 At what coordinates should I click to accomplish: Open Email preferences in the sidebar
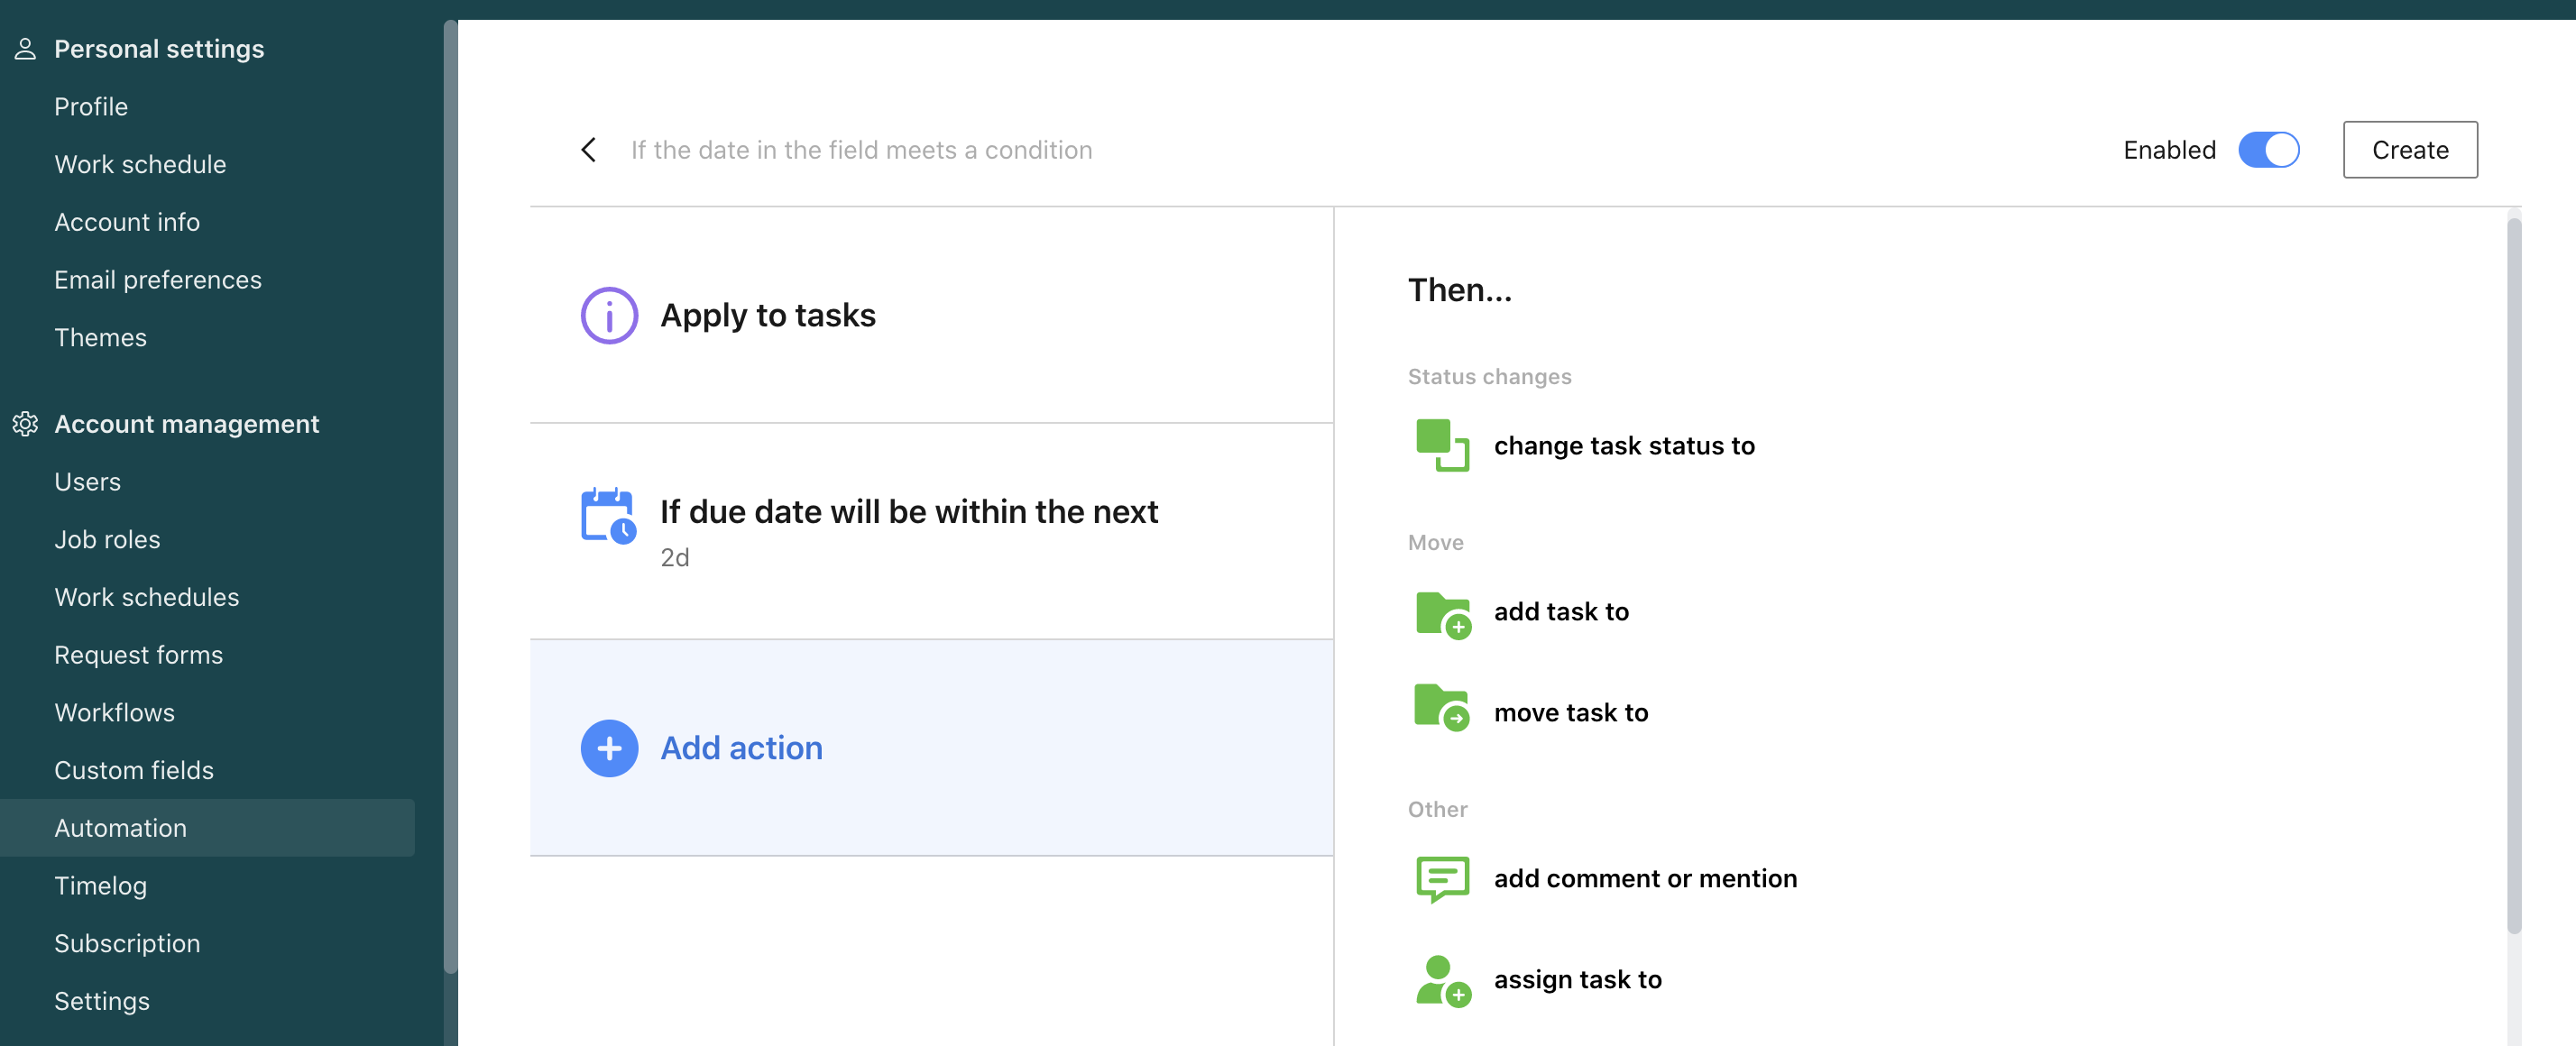(158, 280)
